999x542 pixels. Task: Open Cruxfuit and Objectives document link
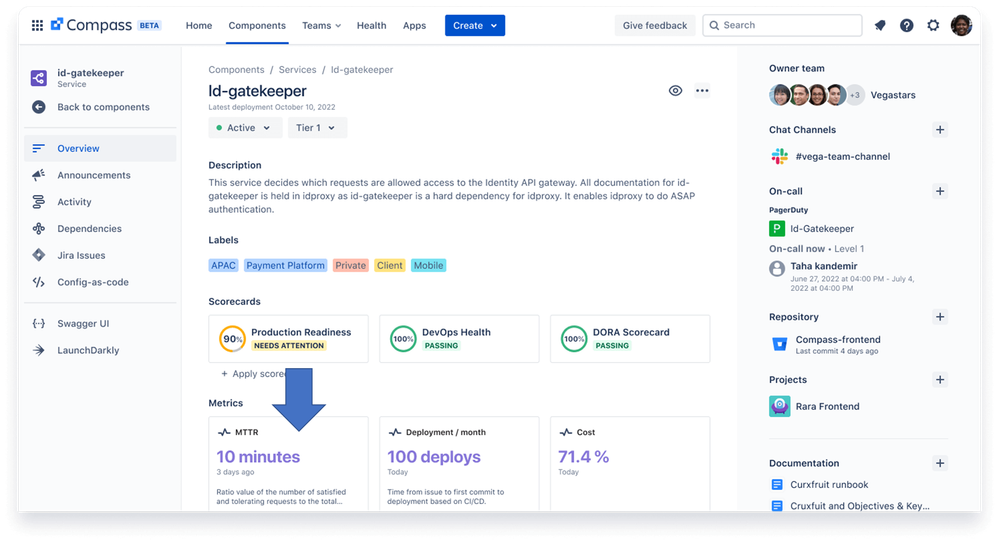[x=859, y=506]
